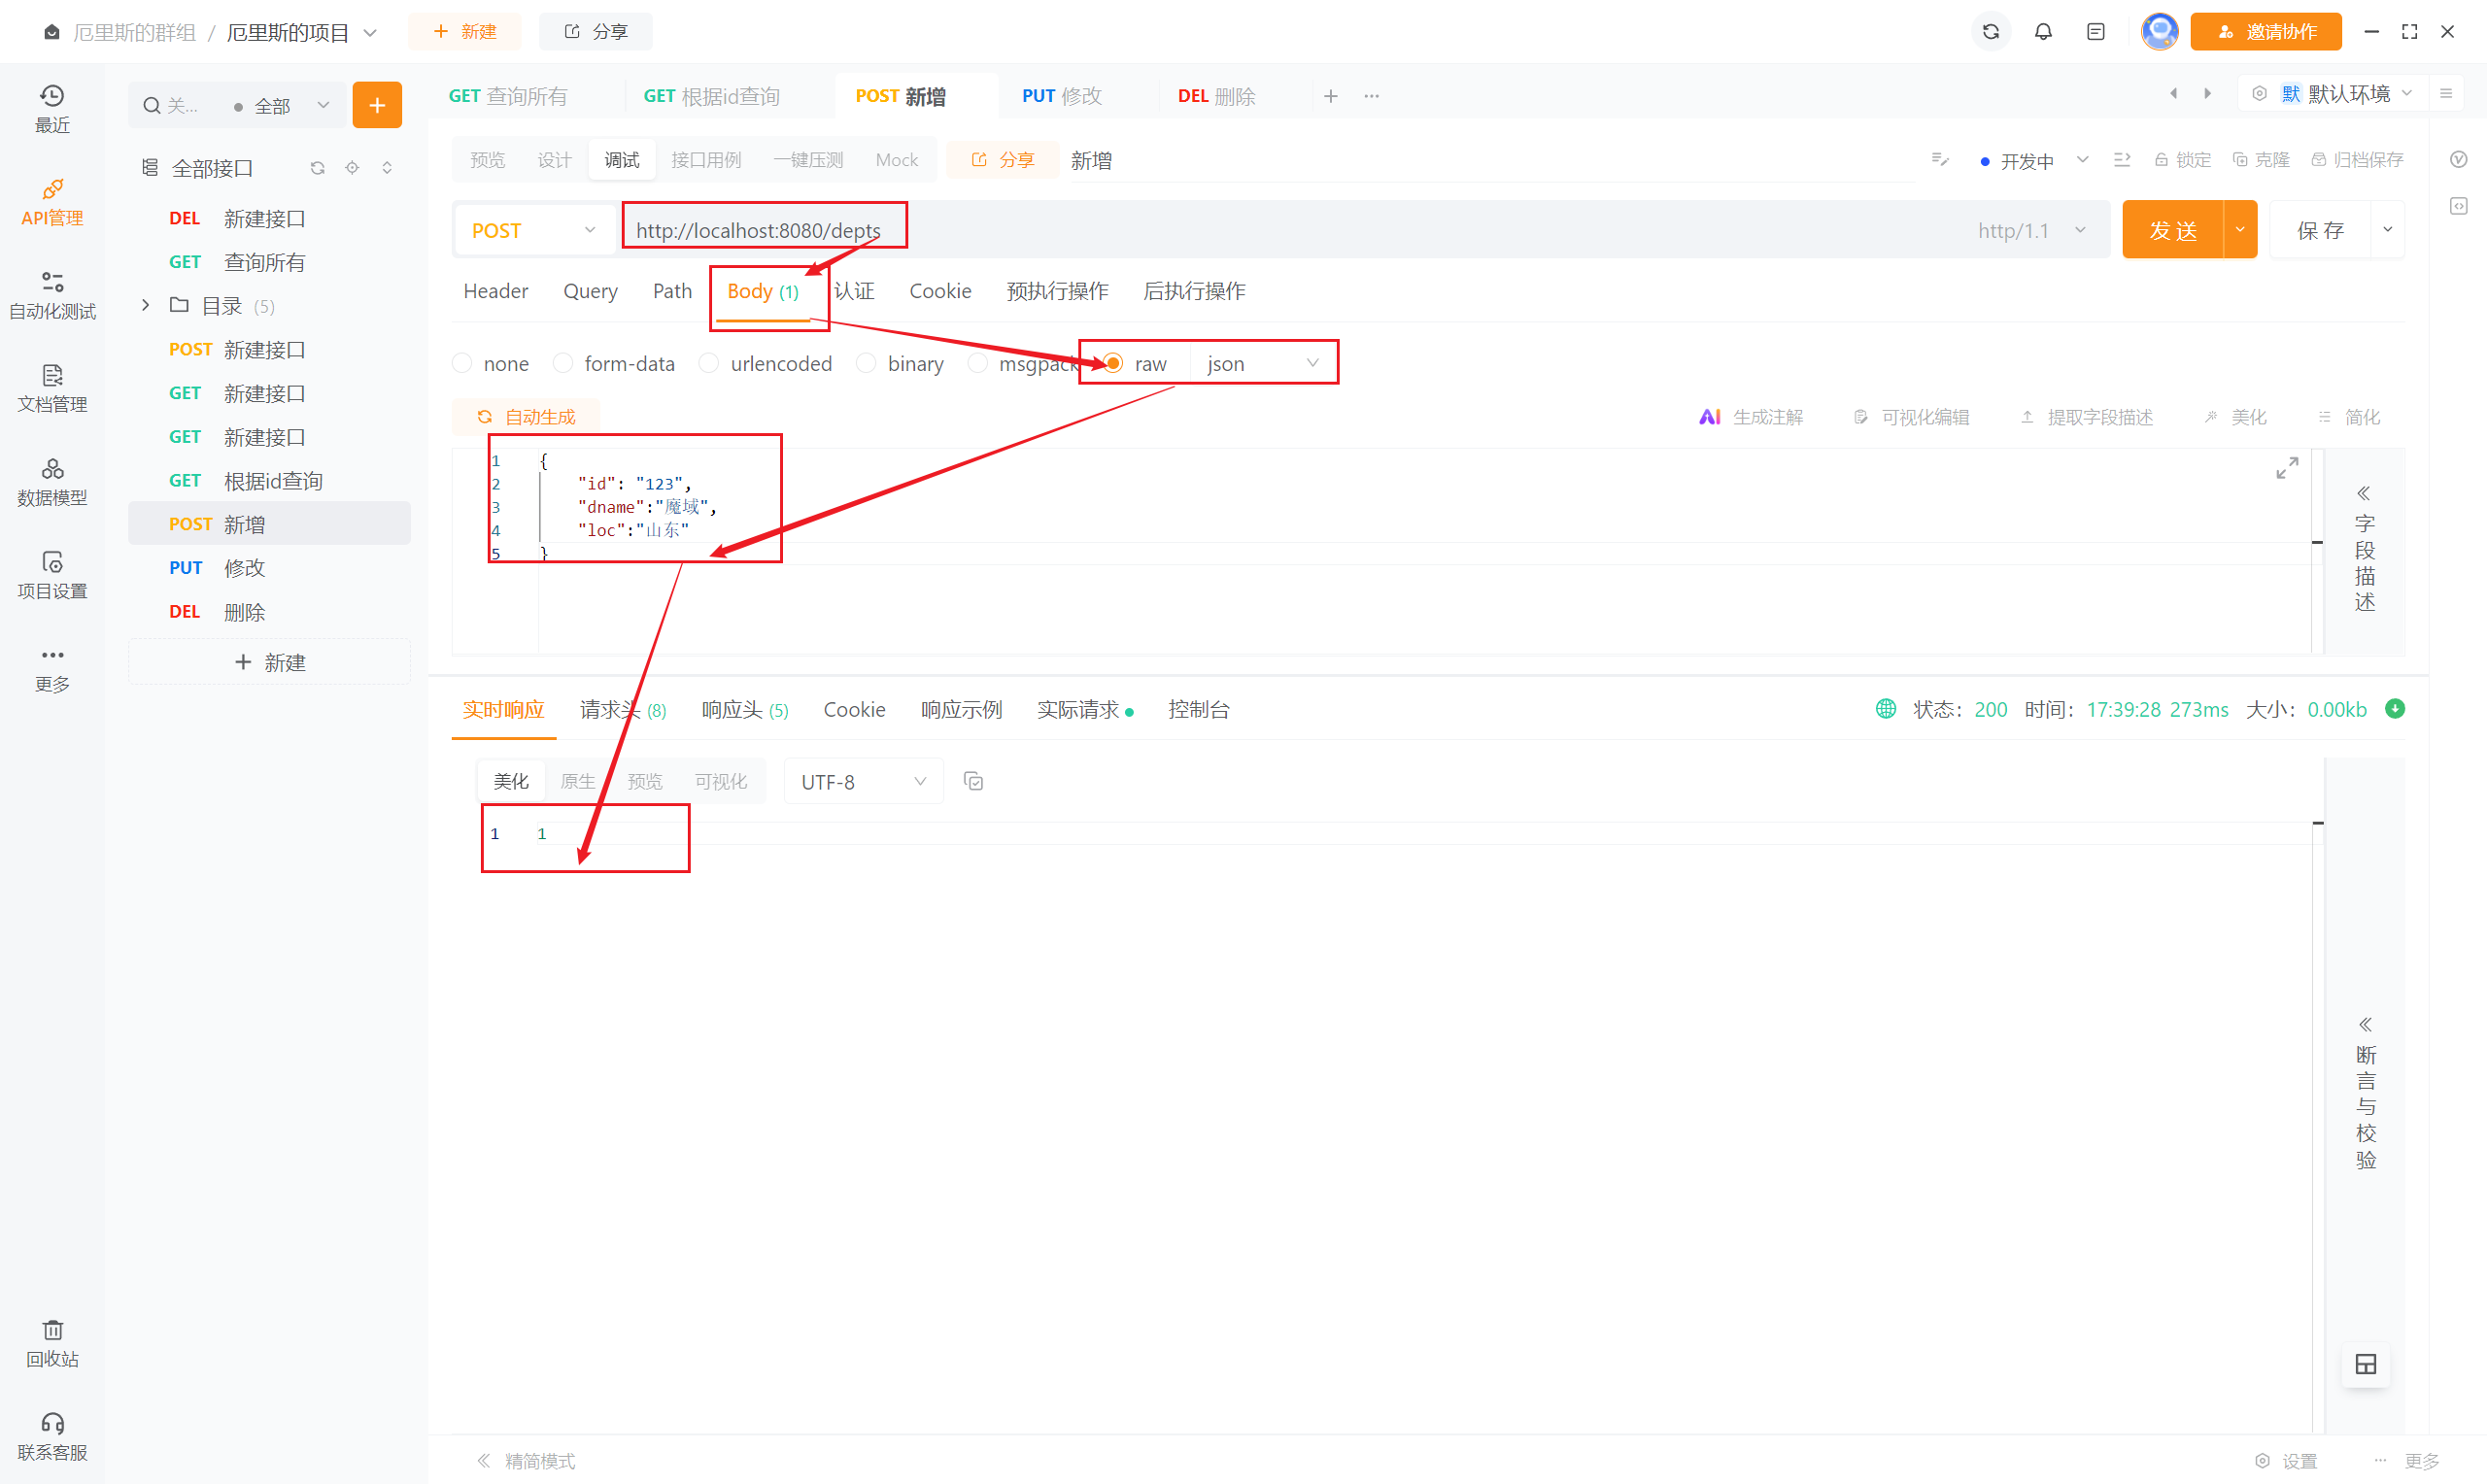Viewport: 2487px width, 1484px height.
Task: Click the response panel vertical scrollbar handle
Action: coord(2317,823)
